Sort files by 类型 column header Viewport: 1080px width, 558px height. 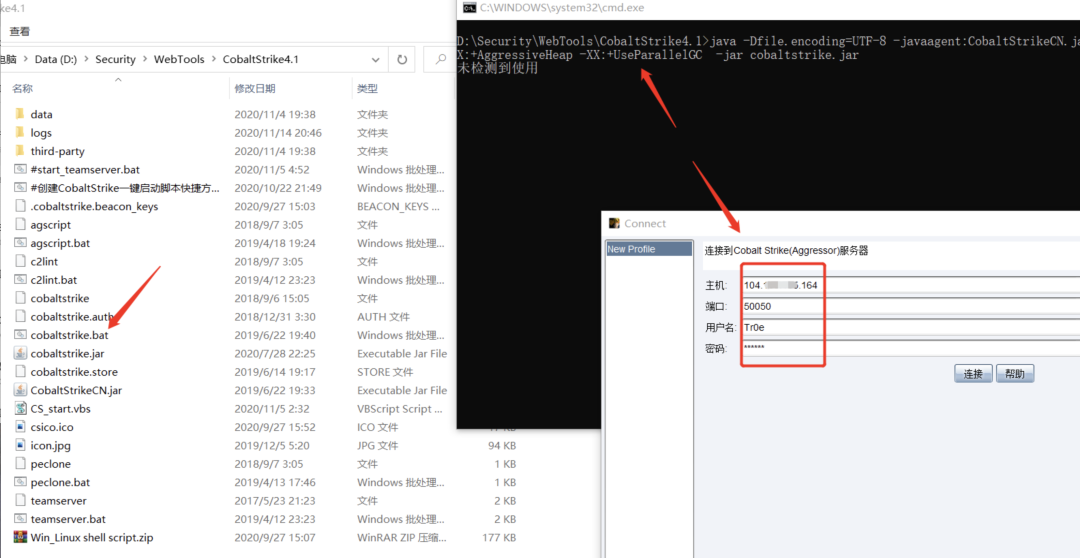(367, 88)
